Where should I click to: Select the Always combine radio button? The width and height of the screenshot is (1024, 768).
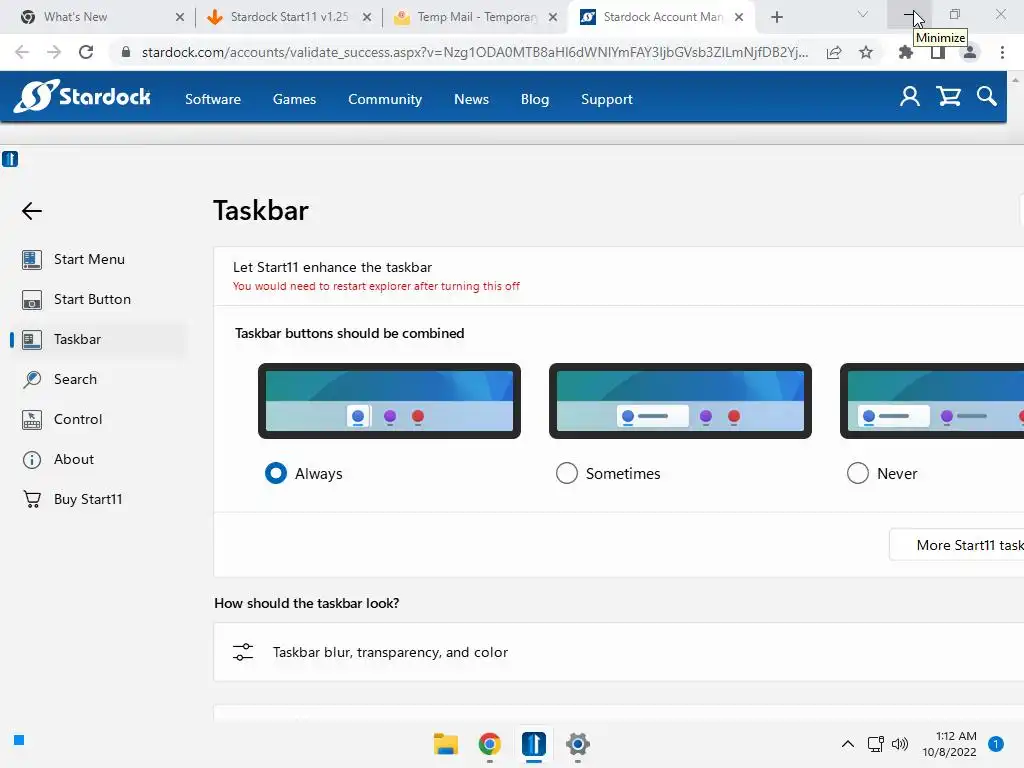(276, 473)
